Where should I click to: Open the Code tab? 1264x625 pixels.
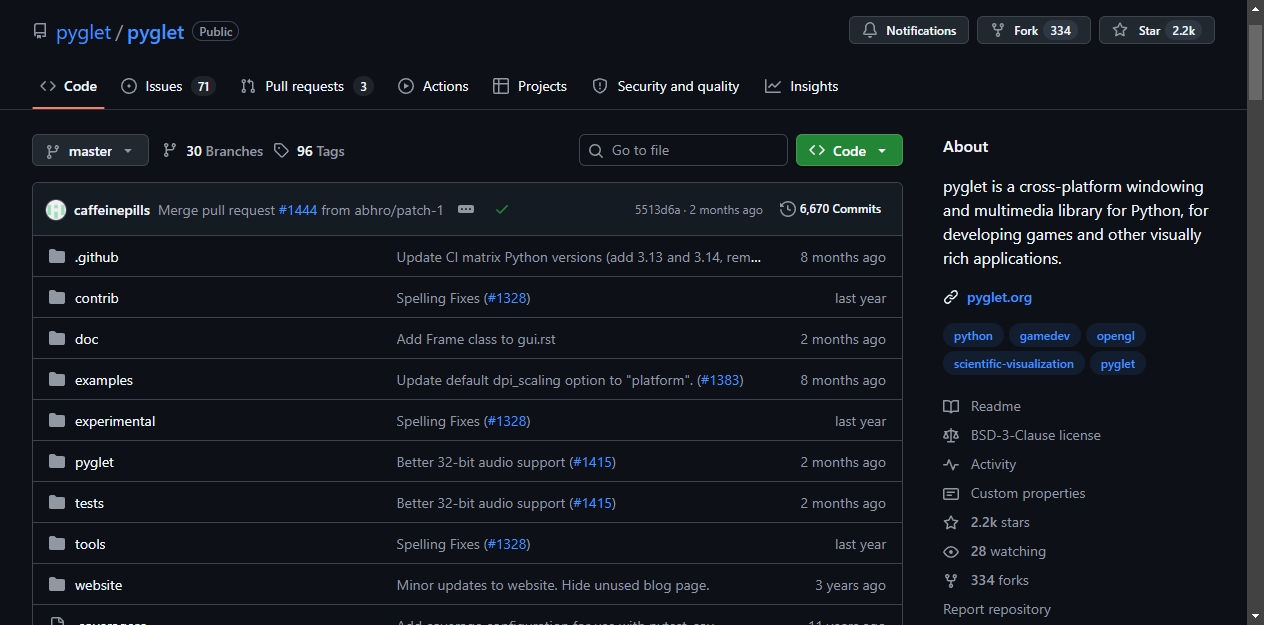pos(68,86)
